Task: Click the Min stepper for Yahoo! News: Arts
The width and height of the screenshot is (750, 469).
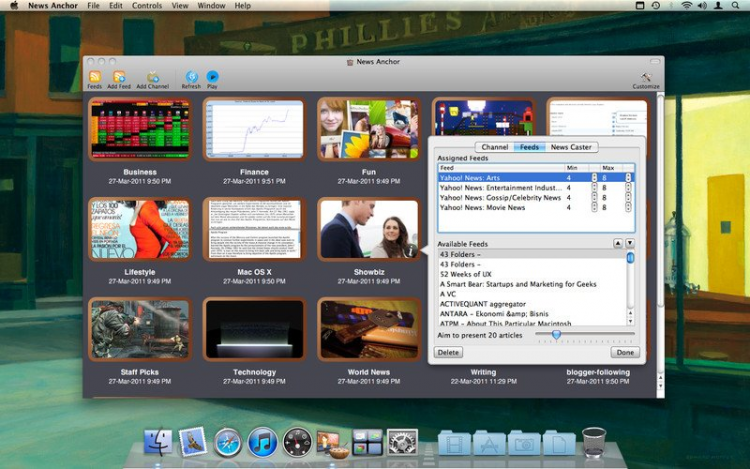Action: pos(594,178)
